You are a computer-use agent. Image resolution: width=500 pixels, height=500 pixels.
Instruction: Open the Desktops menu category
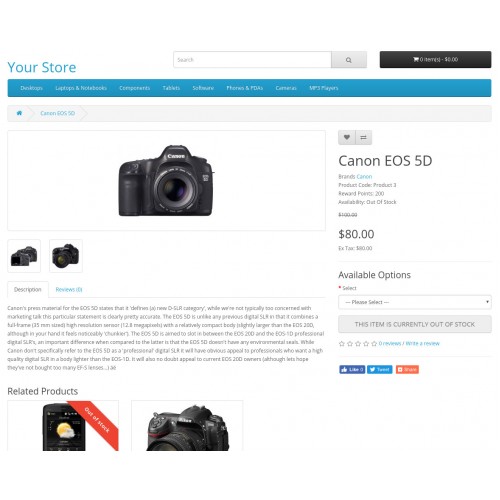[x=31, y=88]
